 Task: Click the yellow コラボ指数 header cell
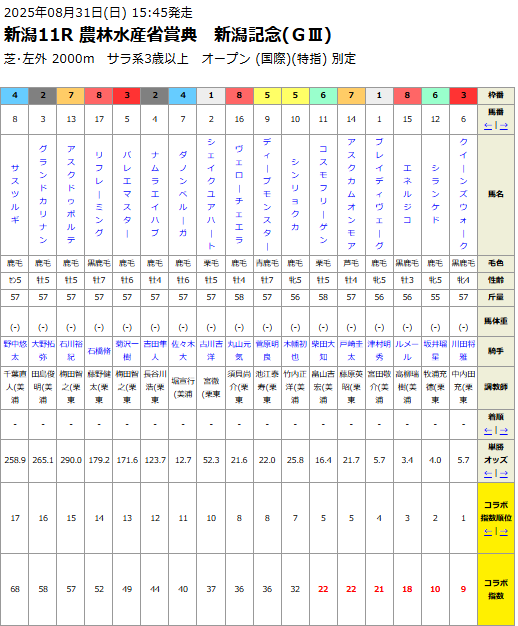(x=496, y=589)
